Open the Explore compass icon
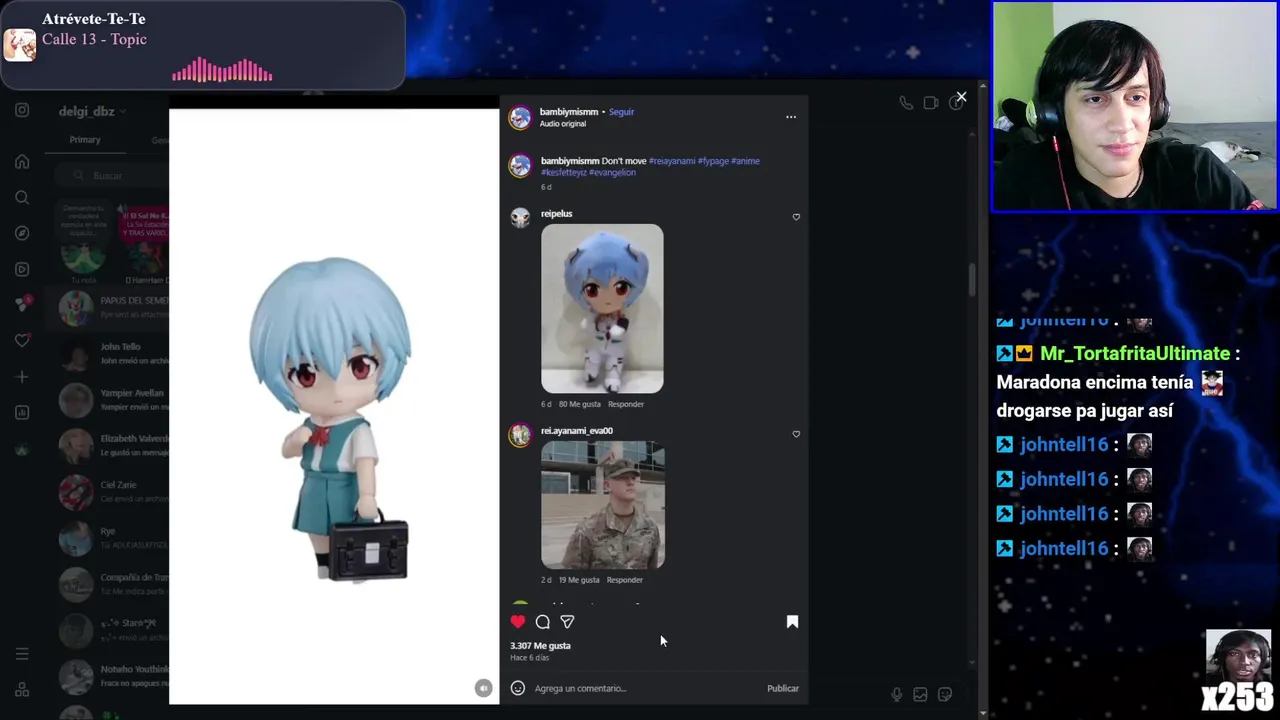This screenshot has height=720, width=1280. (22, 233)
